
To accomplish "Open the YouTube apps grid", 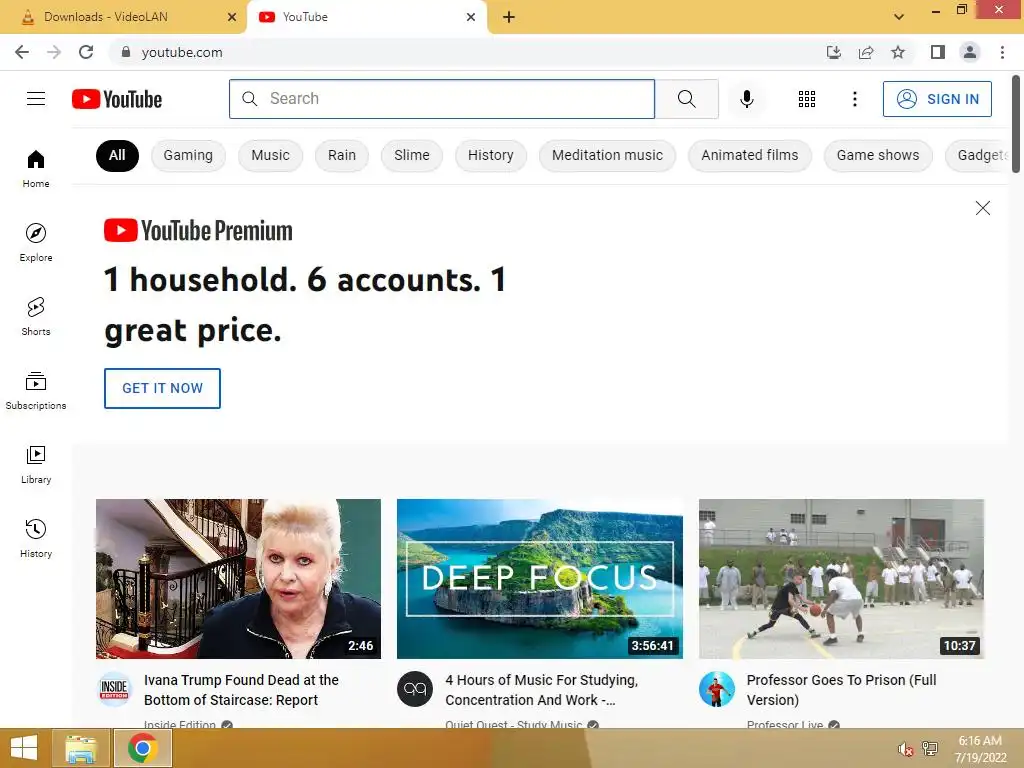I will [x=807, y=99].
